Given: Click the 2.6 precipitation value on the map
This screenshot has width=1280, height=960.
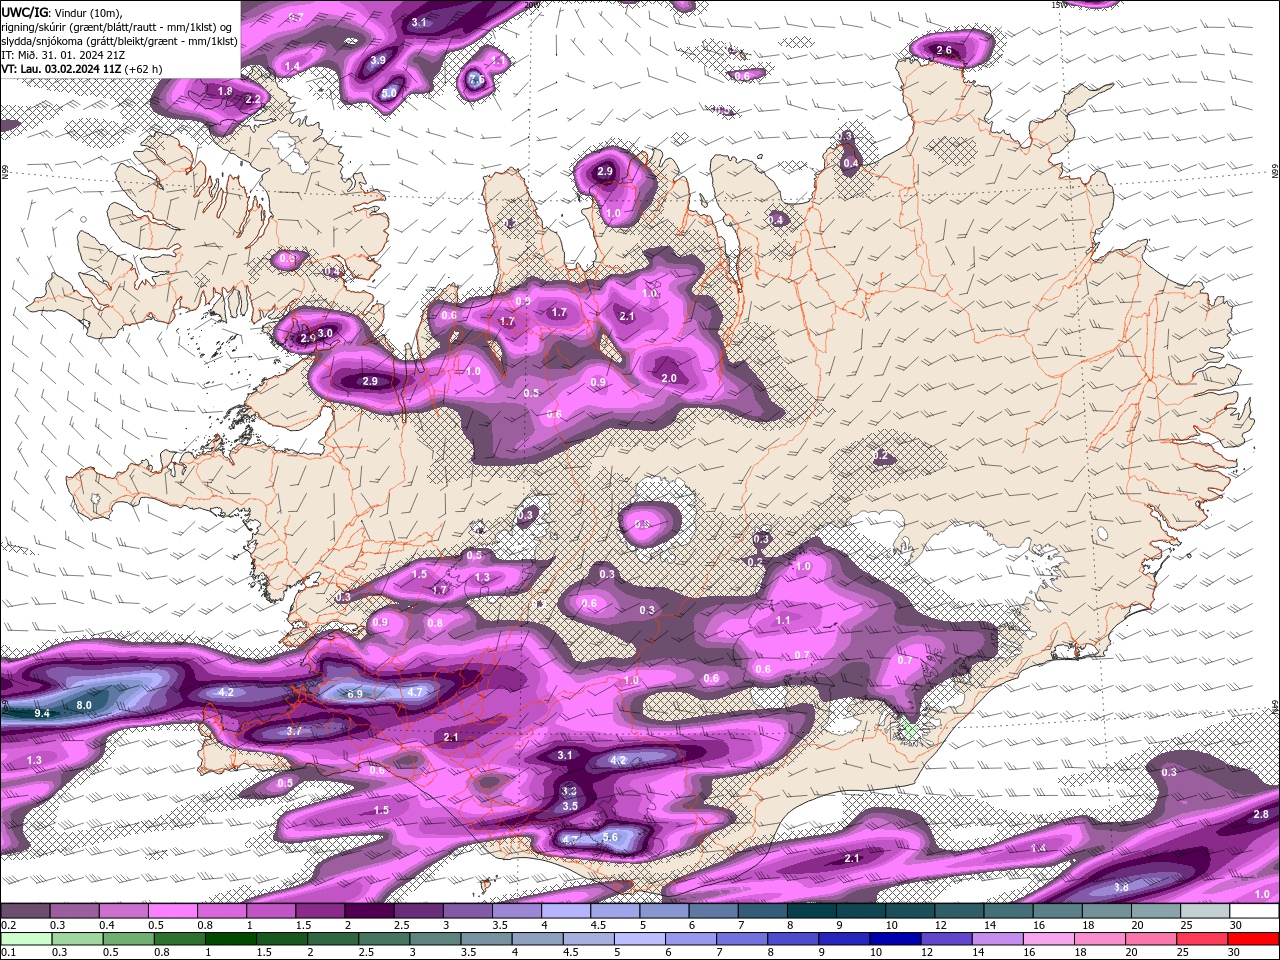Looking at the screenshot, I should [x=944, y=50].
